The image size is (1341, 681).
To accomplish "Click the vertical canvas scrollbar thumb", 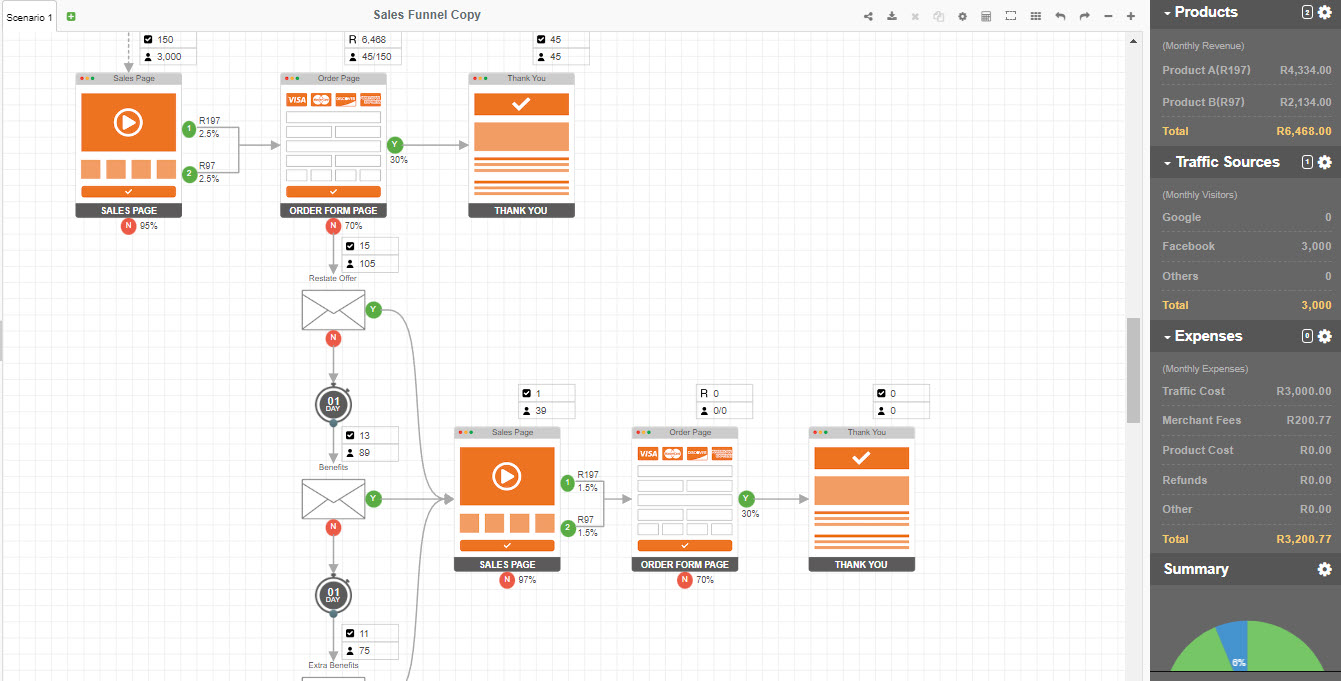I will coord(1133,370).
